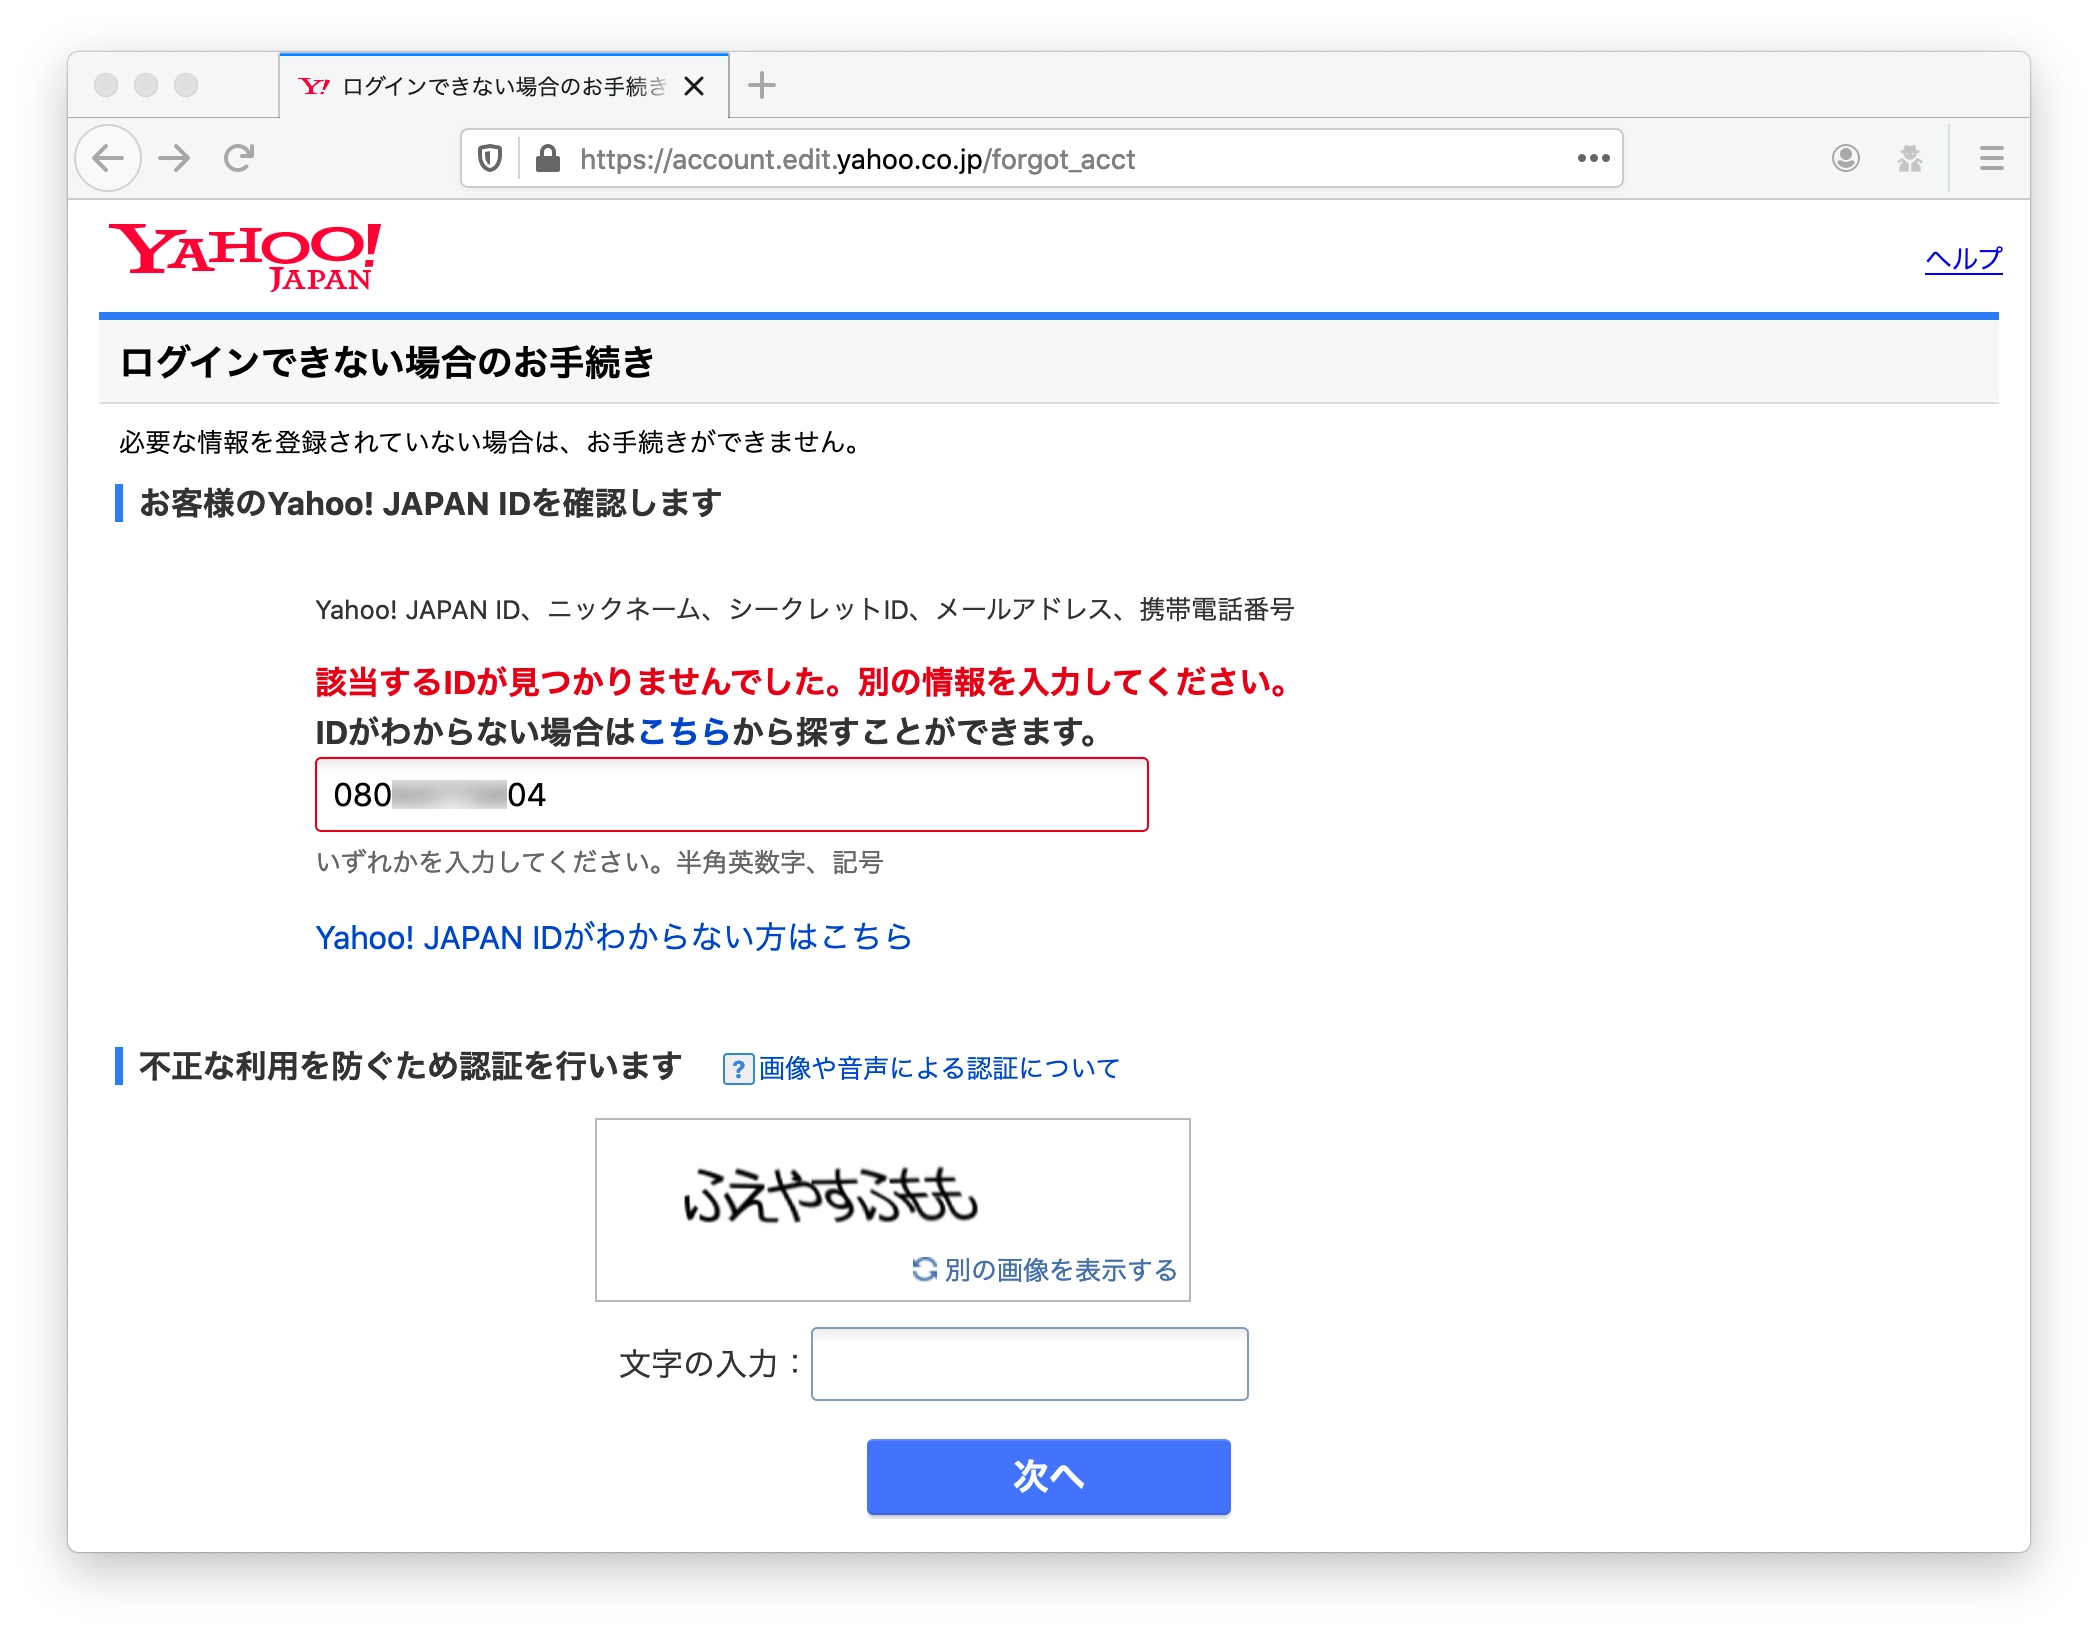
Task: Click the padlock site security icon
Action: (x=547, y=159)
